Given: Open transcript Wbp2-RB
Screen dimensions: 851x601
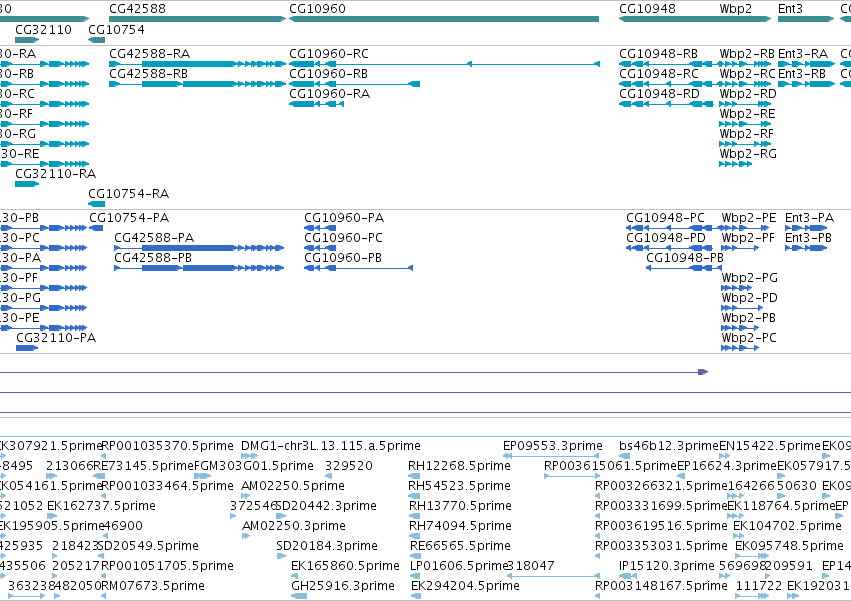Looking at the screenshot, I should click(x=747, y=54).
